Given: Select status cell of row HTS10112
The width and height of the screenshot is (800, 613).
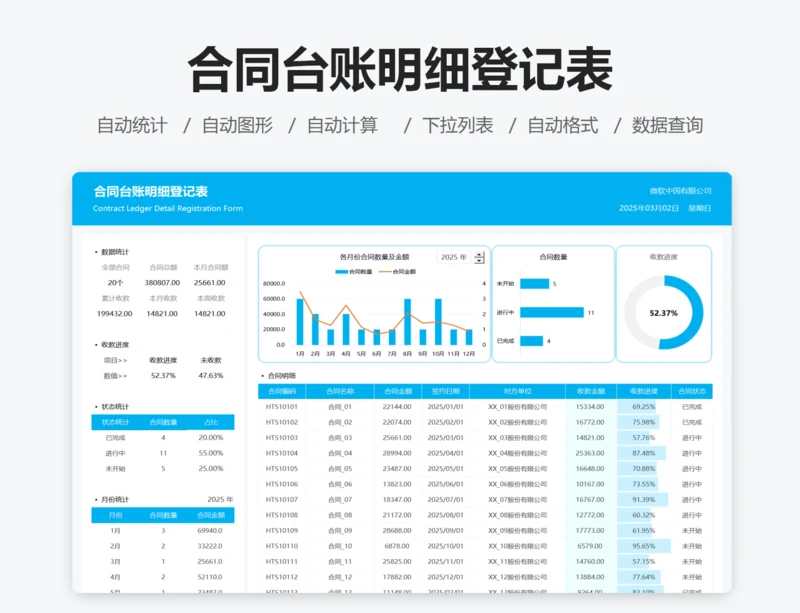Looking at the screenshot, I should click(x=692, y=577).
